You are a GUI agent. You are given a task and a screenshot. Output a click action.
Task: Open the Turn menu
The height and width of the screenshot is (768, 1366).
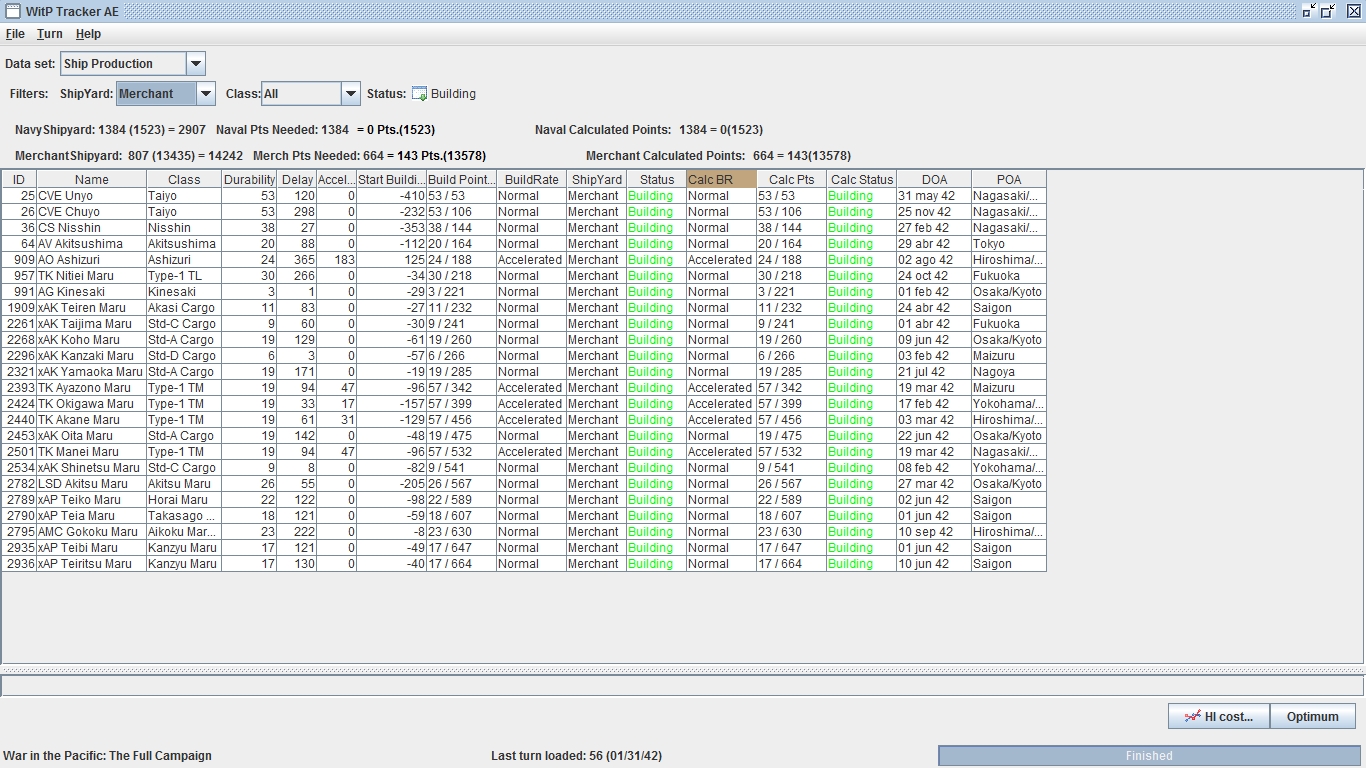[49, 34]
